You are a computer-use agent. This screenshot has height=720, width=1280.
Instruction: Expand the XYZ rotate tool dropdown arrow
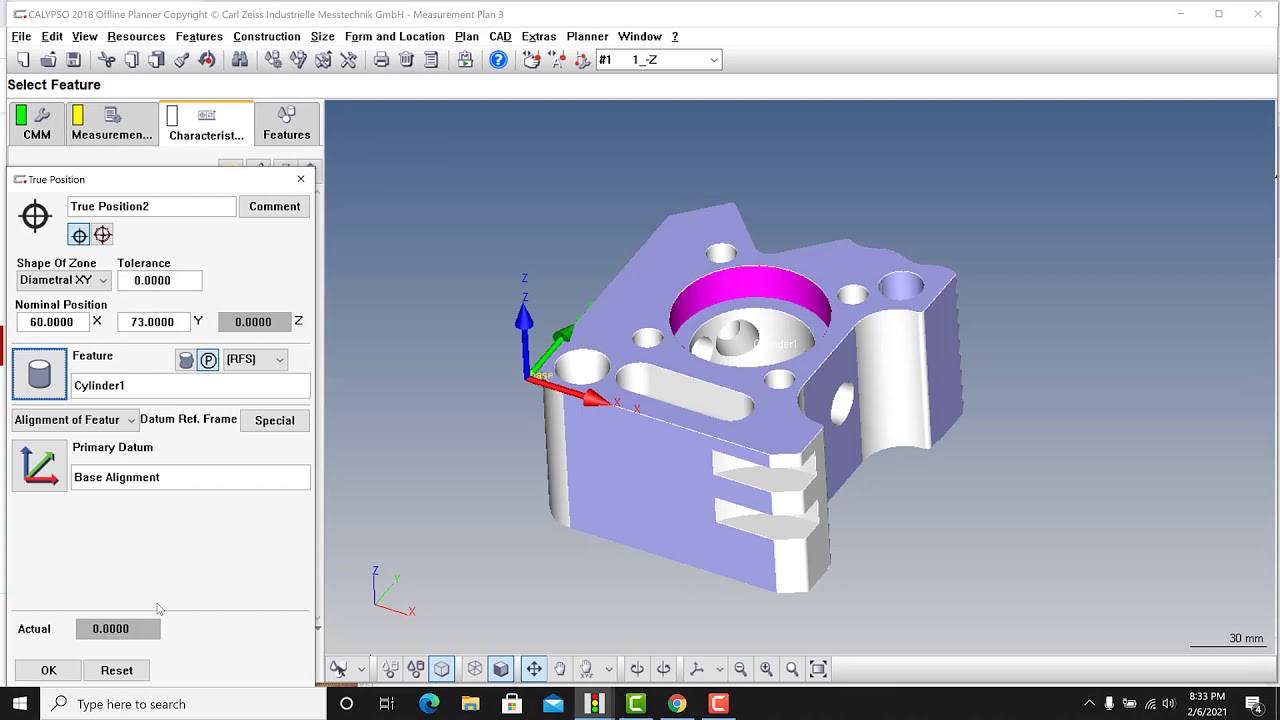[609, 669]
